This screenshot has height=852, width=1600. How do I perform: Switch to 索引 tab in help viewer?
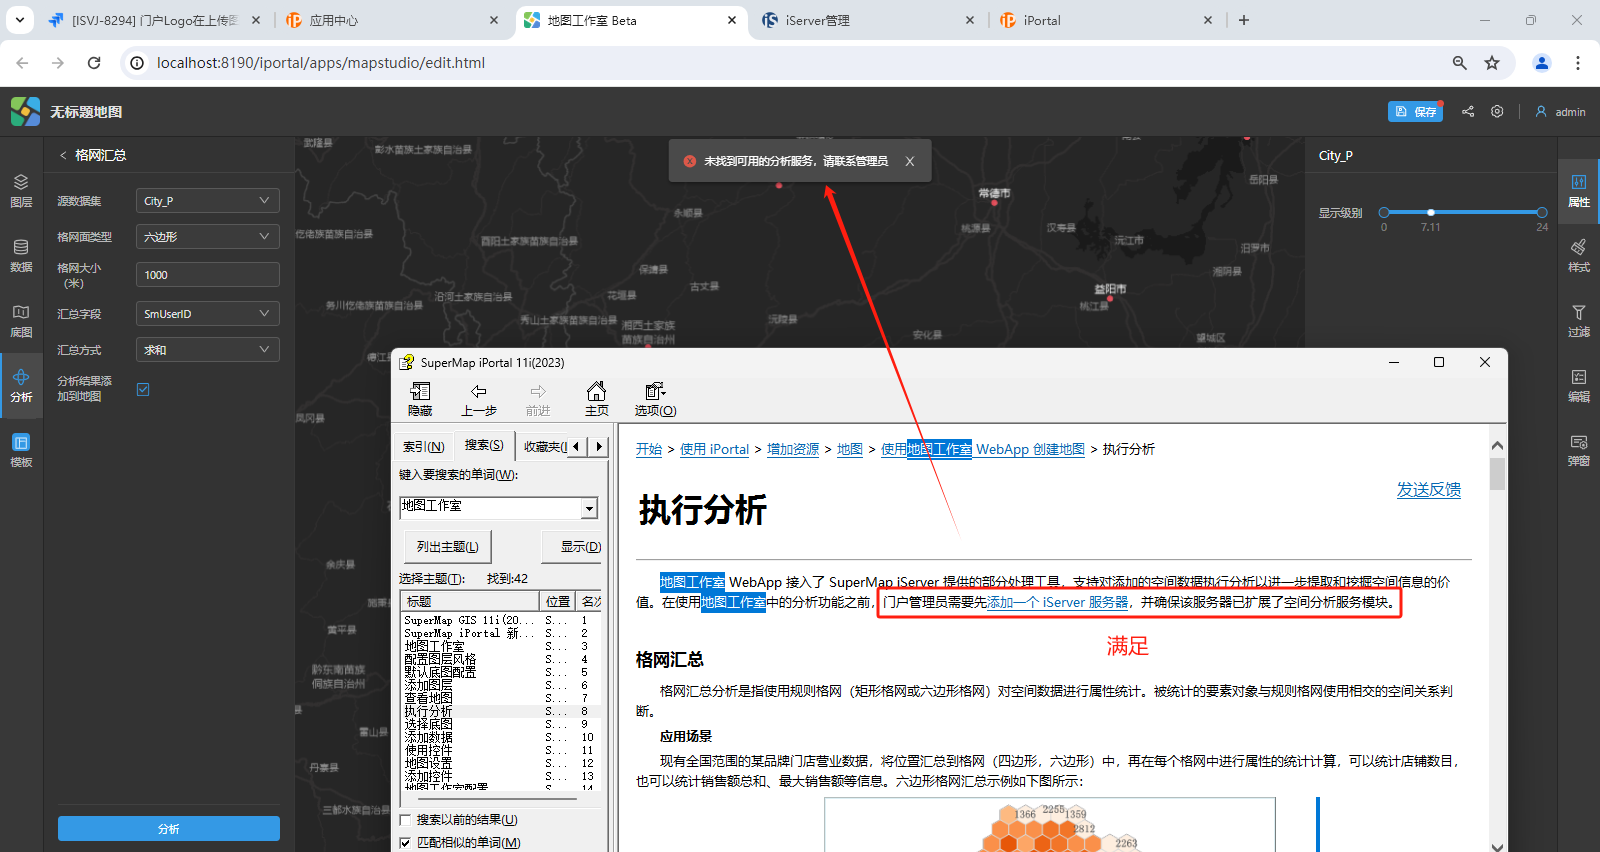[423, 447]
